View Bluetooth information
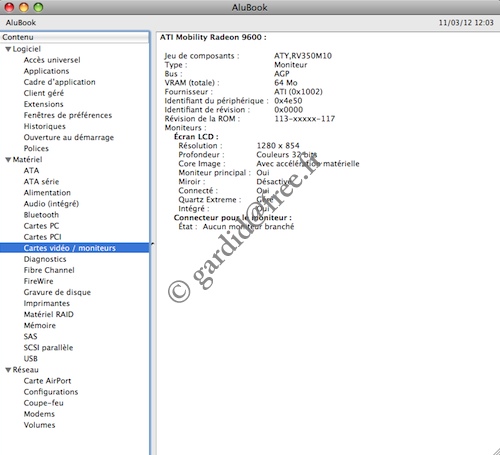The width and height of the screenshot is (500, 455). [41, 215]
